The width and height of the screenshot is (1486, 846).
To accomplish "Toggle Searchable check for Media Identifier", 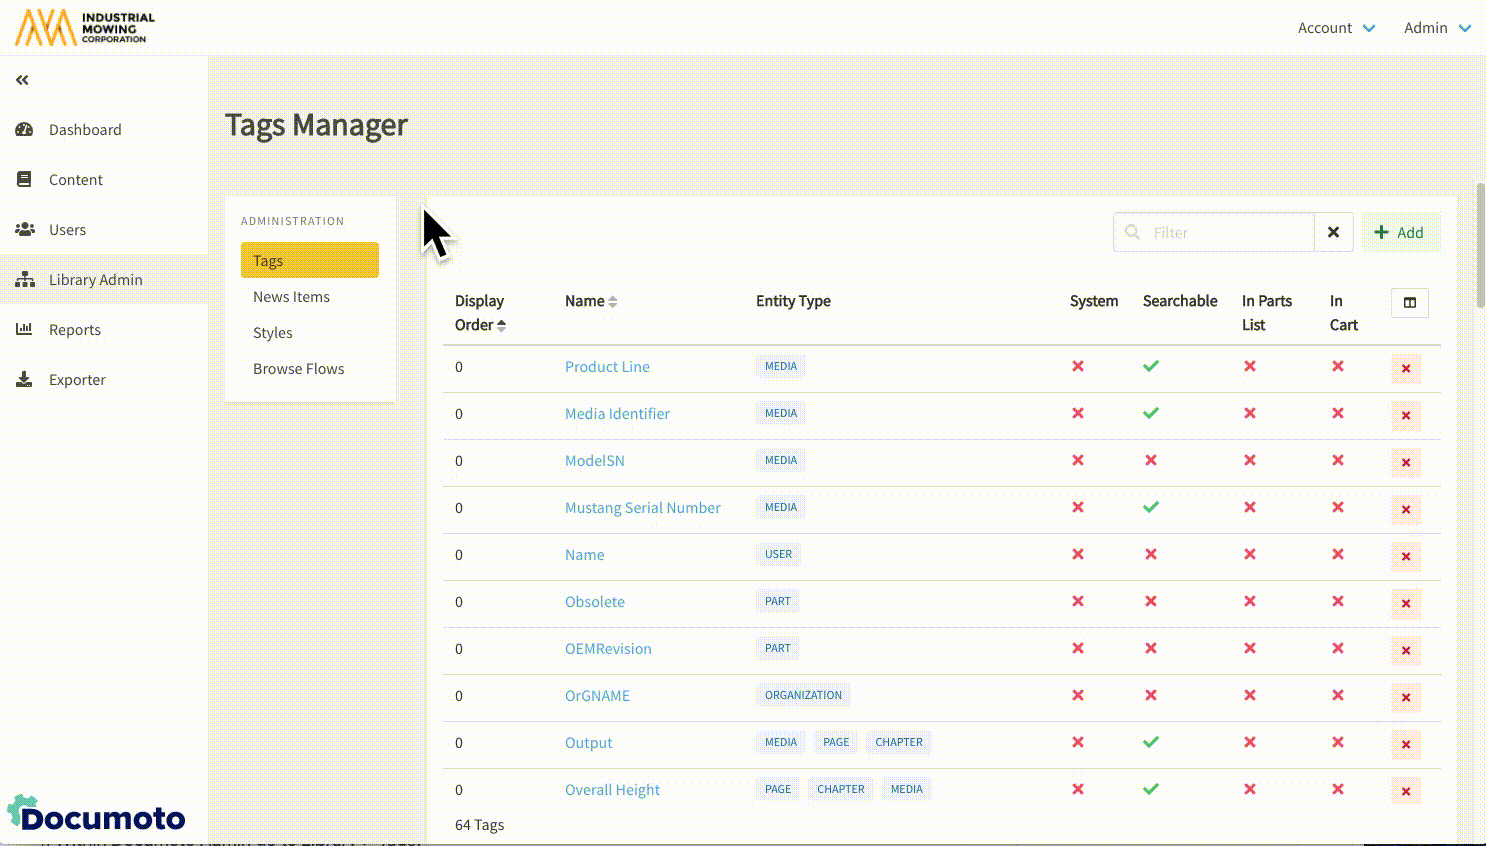I will (1151, 413).
